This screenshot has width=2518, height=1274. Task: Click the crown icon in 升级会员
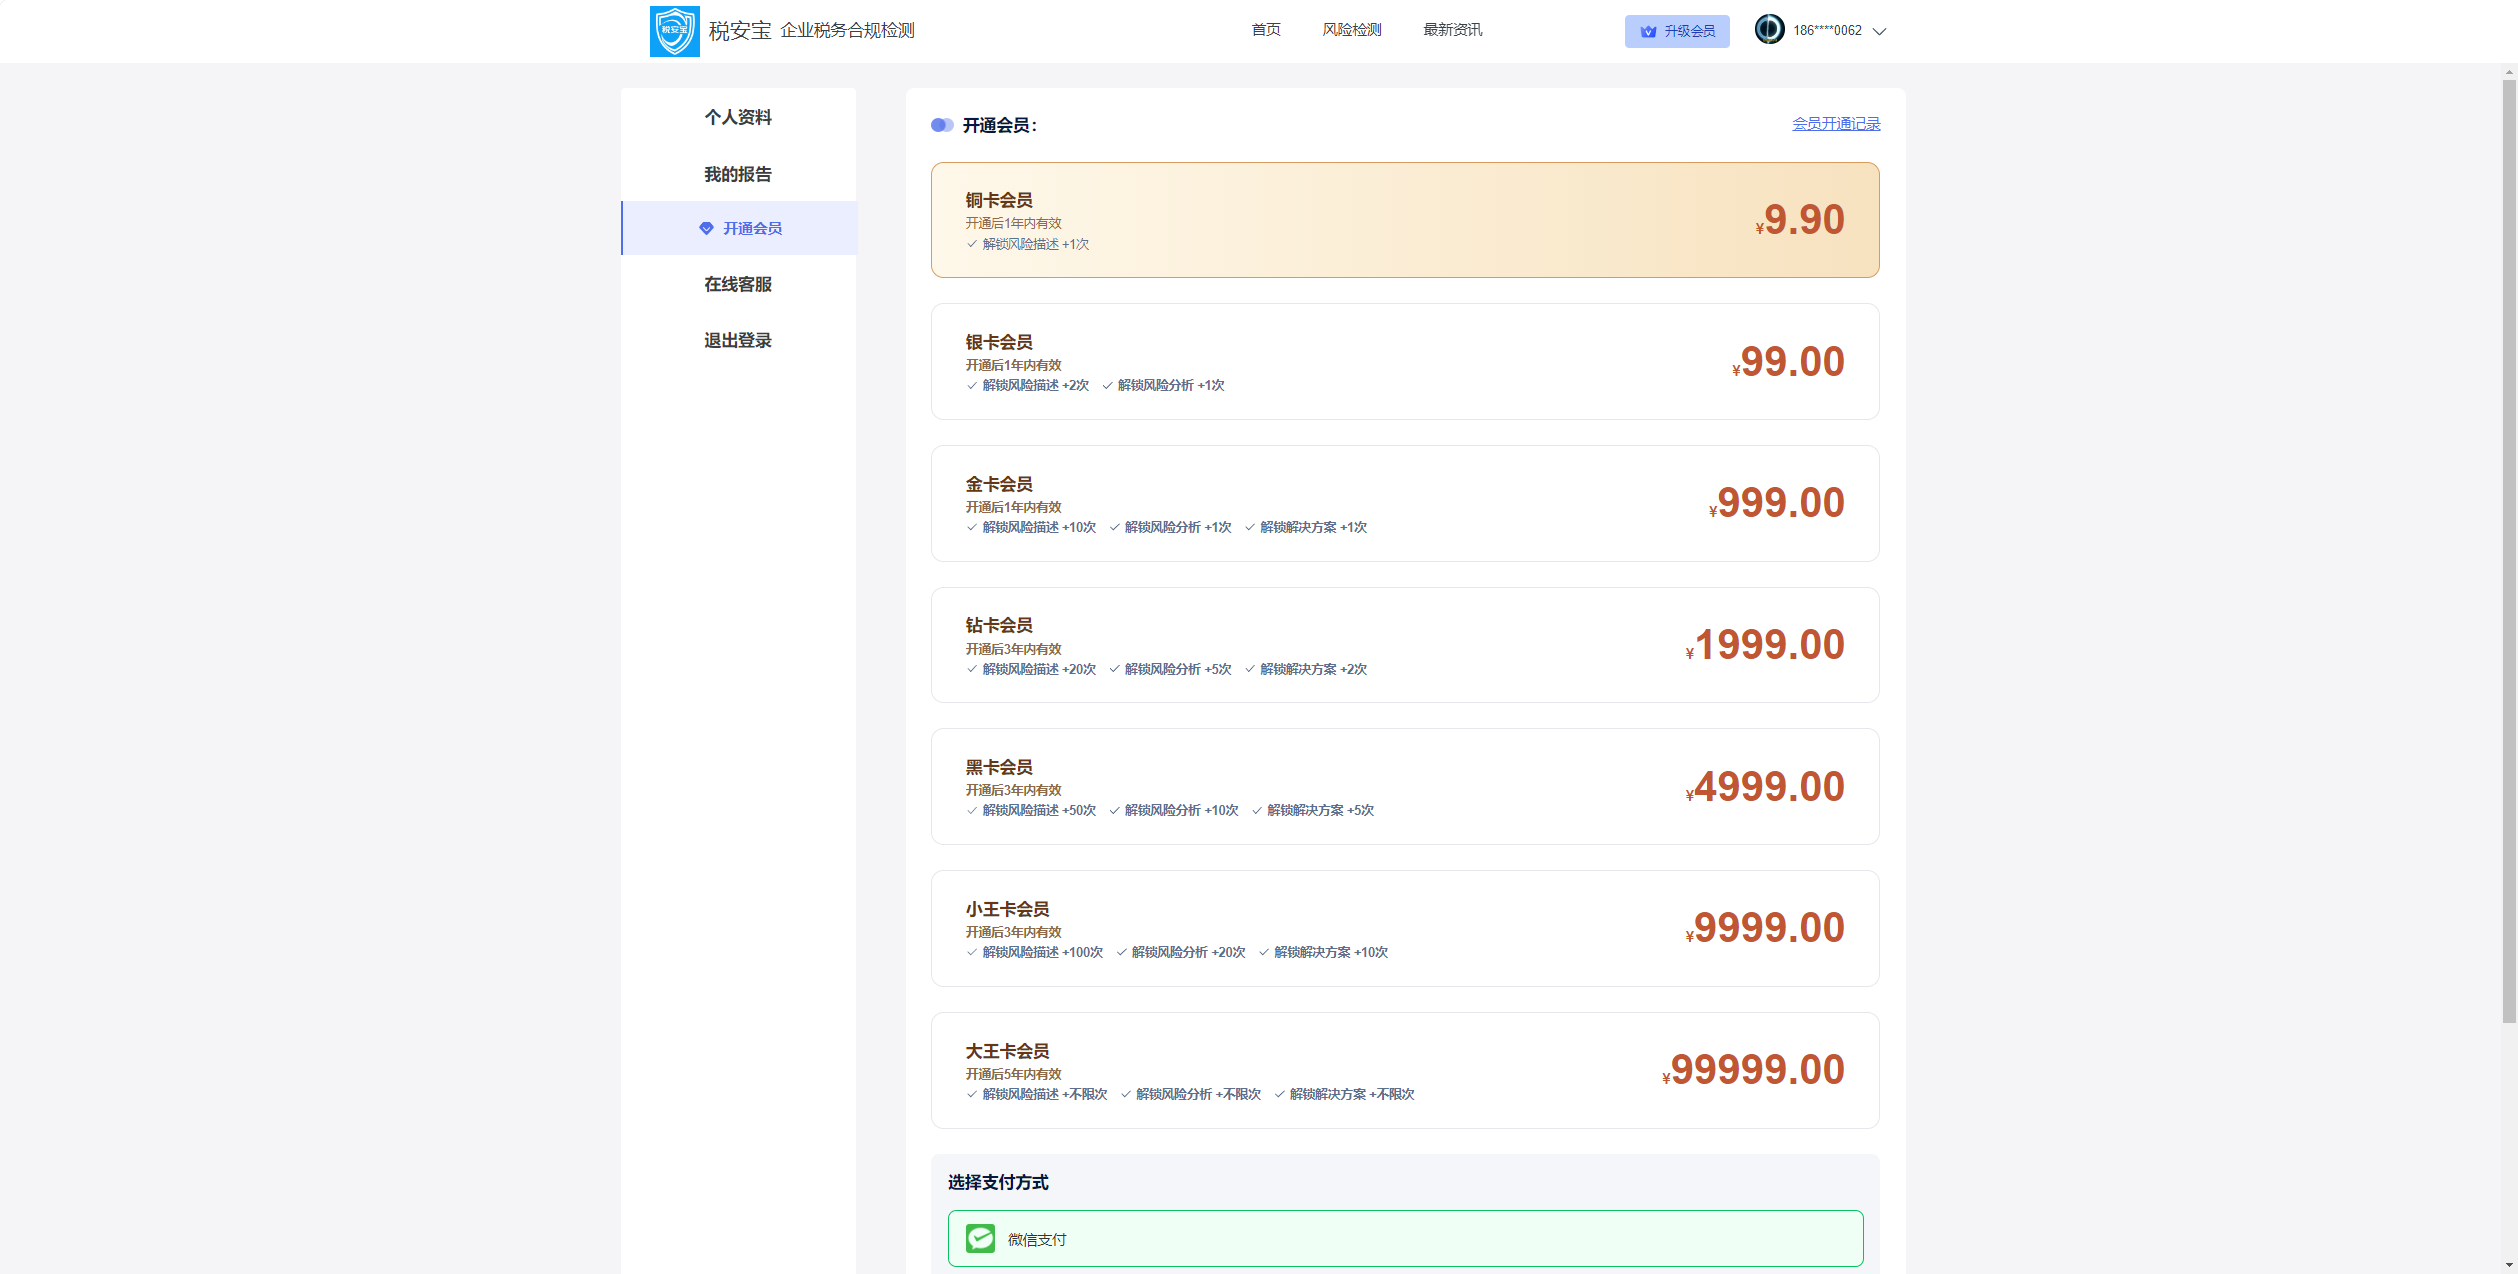(x=1648, y=31)
